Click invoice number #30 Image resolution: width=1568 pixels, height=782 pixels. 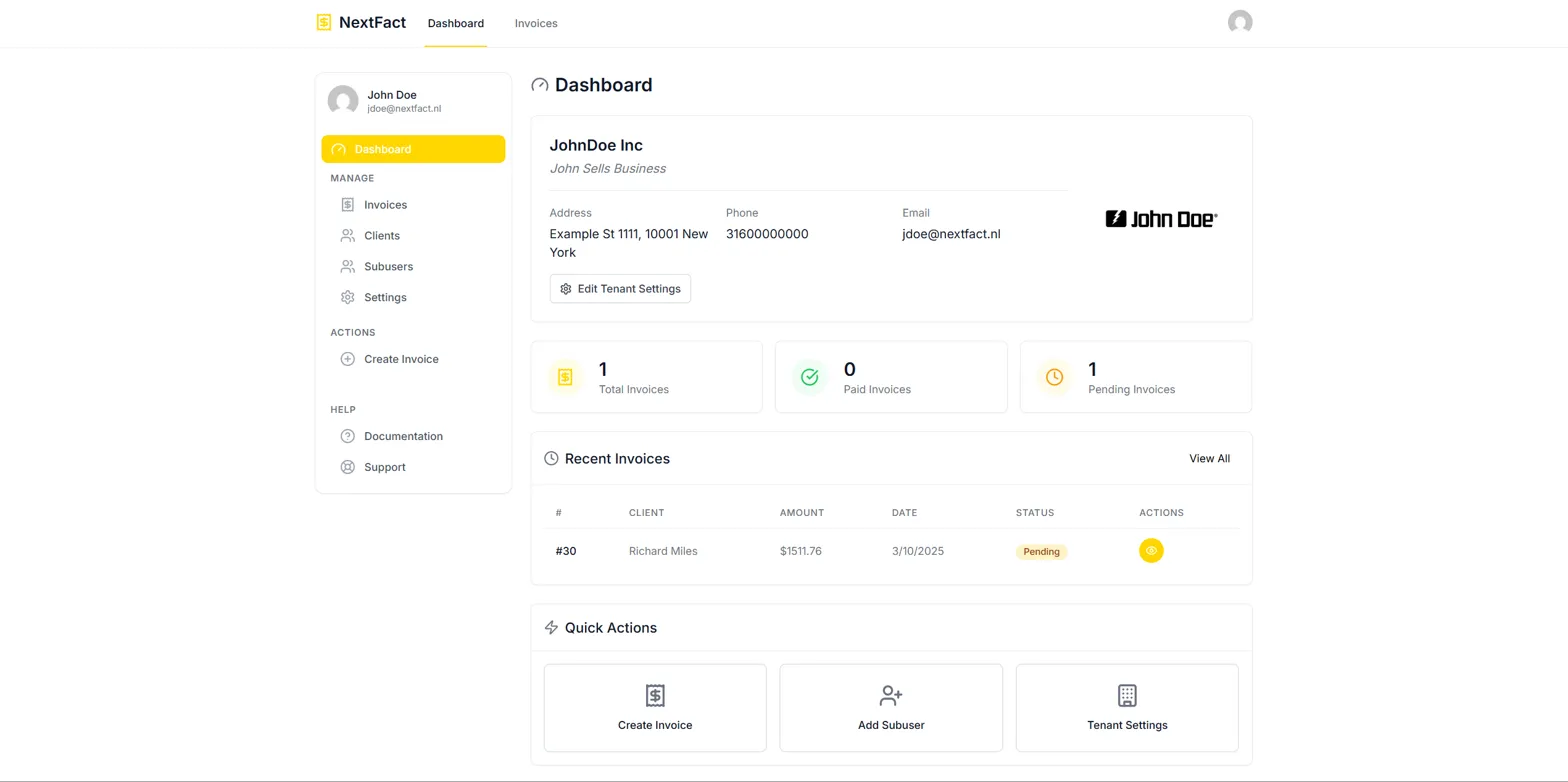pos(566,551)
